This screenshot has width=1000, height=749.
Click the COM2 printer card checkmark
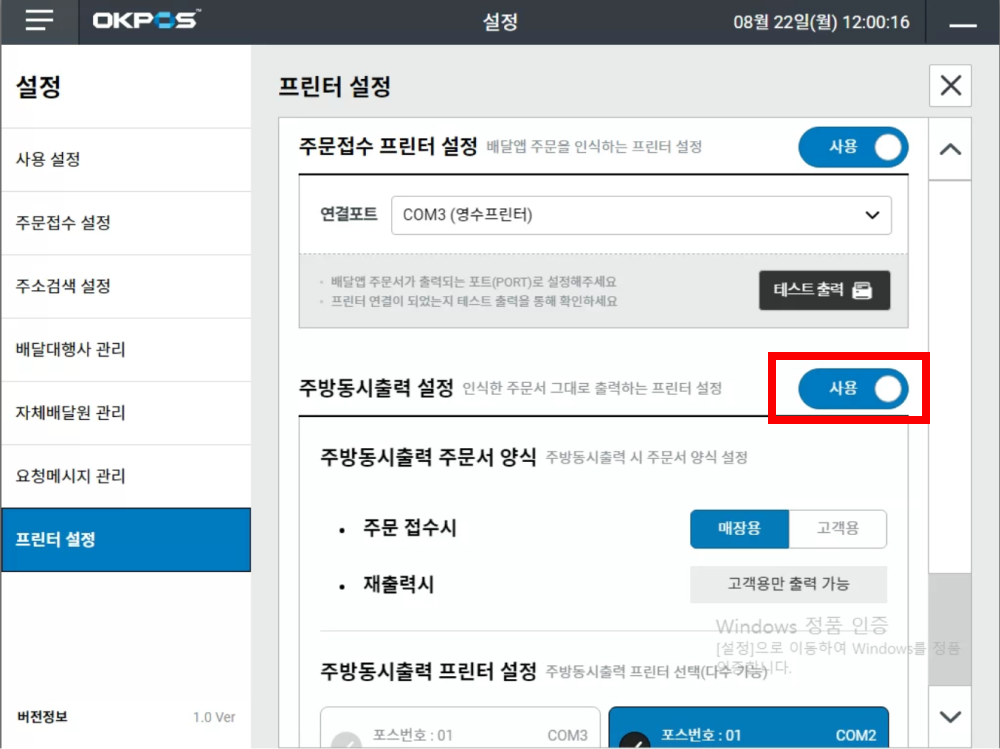[634, 741]
